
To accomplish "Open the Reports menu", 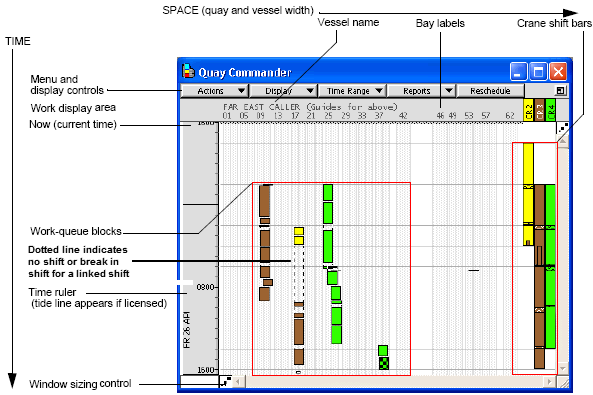I will tap(415, 91).
